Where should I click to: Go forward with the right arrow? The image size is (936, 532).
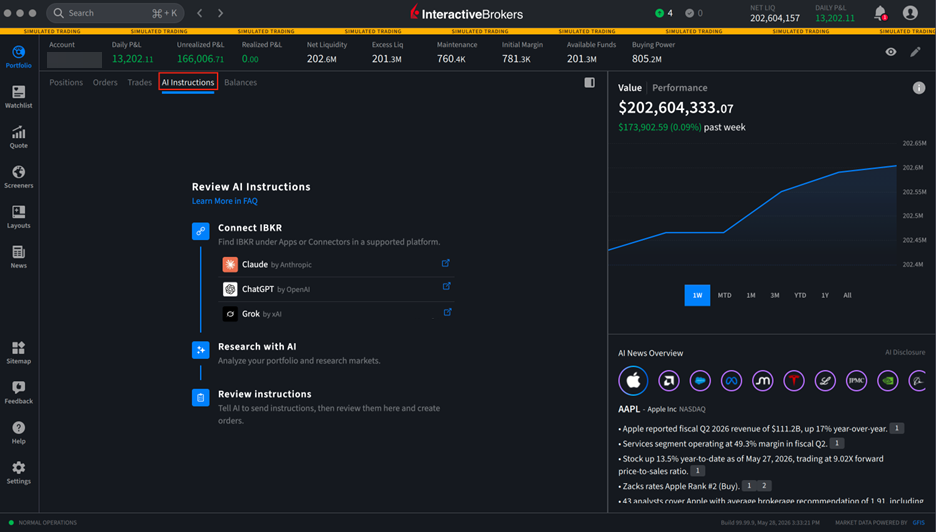click(x=220, y=13)
